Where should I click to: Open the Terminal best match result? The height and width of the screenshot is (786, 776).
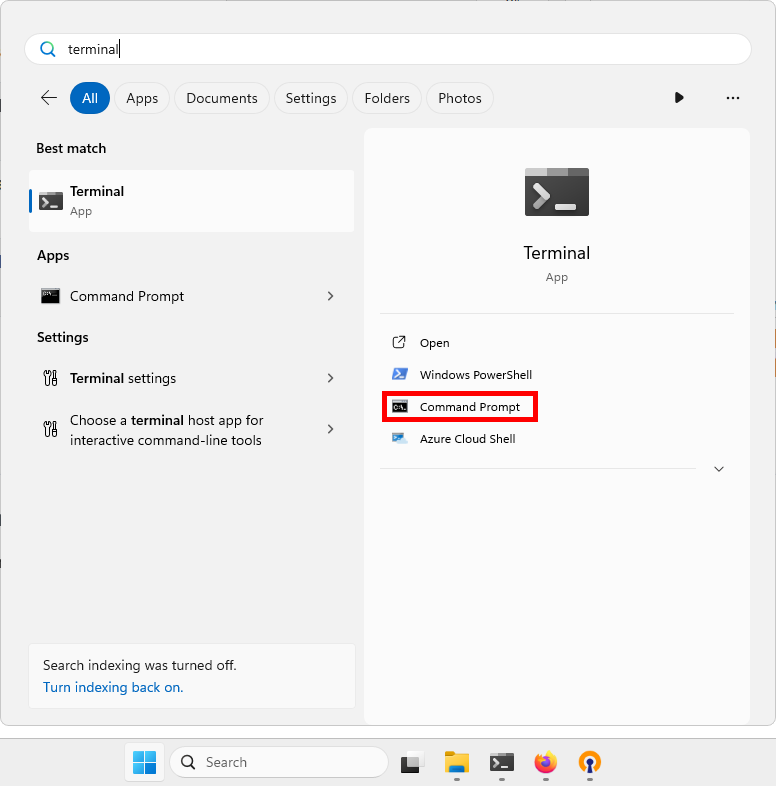[191, 201]
